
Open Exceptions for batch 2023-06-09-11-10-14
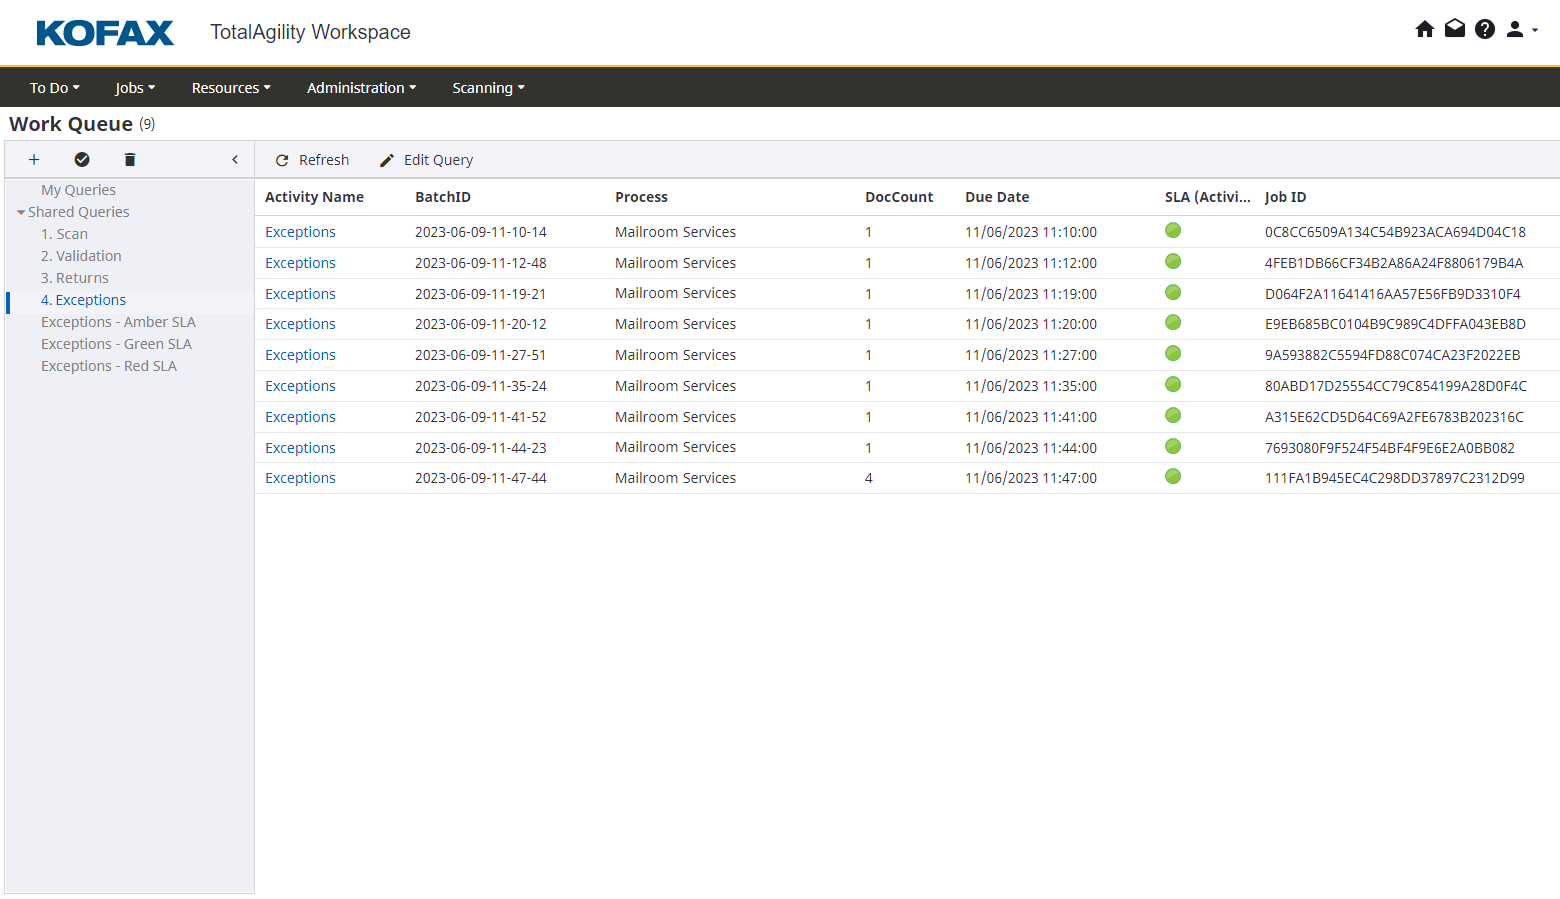point(300,232)
